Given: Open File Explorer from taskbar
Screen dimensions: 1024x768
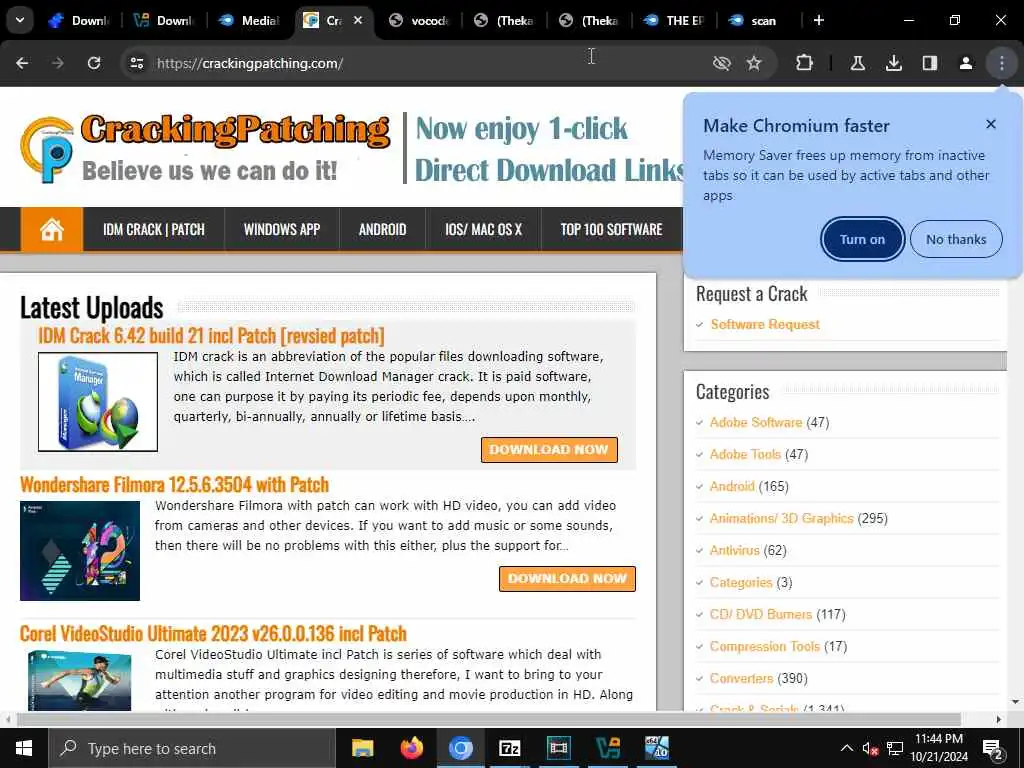Looking at the screenshot, I should tap(362, 748).
